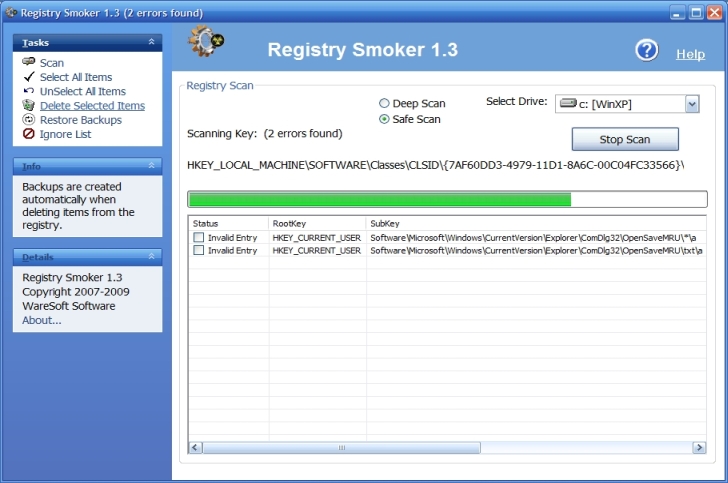Collapse the Tasks panel
Image resolution: width=728 pixels, height=483 pixels.
(x=151, y=42)
